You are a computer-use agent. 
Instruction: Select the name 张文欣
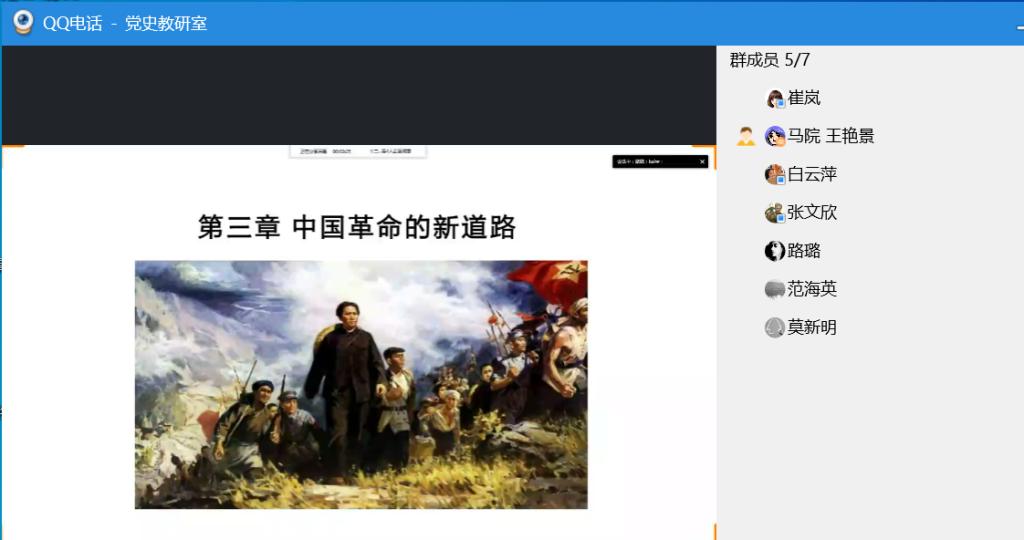click(x=812, y=212)
